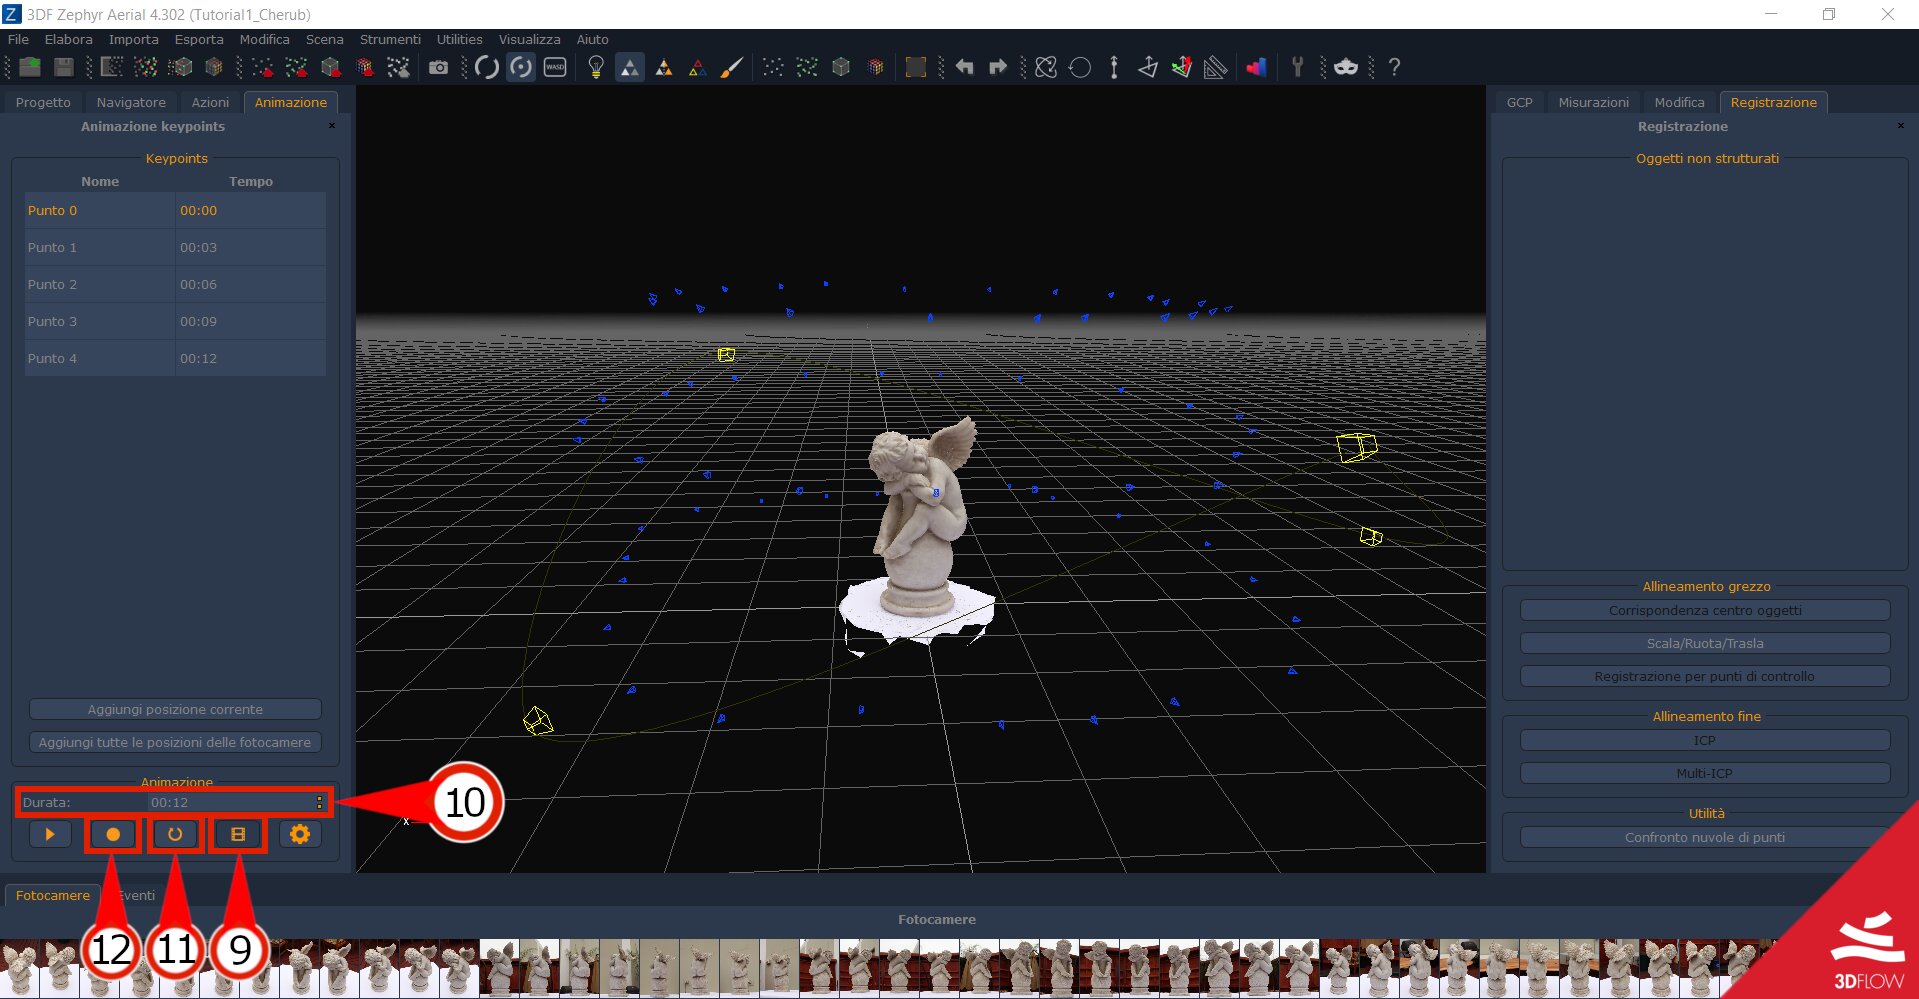The image size is (1919, 999).
Task: Open the Eventi tab
Action: [x=137, y=895]
